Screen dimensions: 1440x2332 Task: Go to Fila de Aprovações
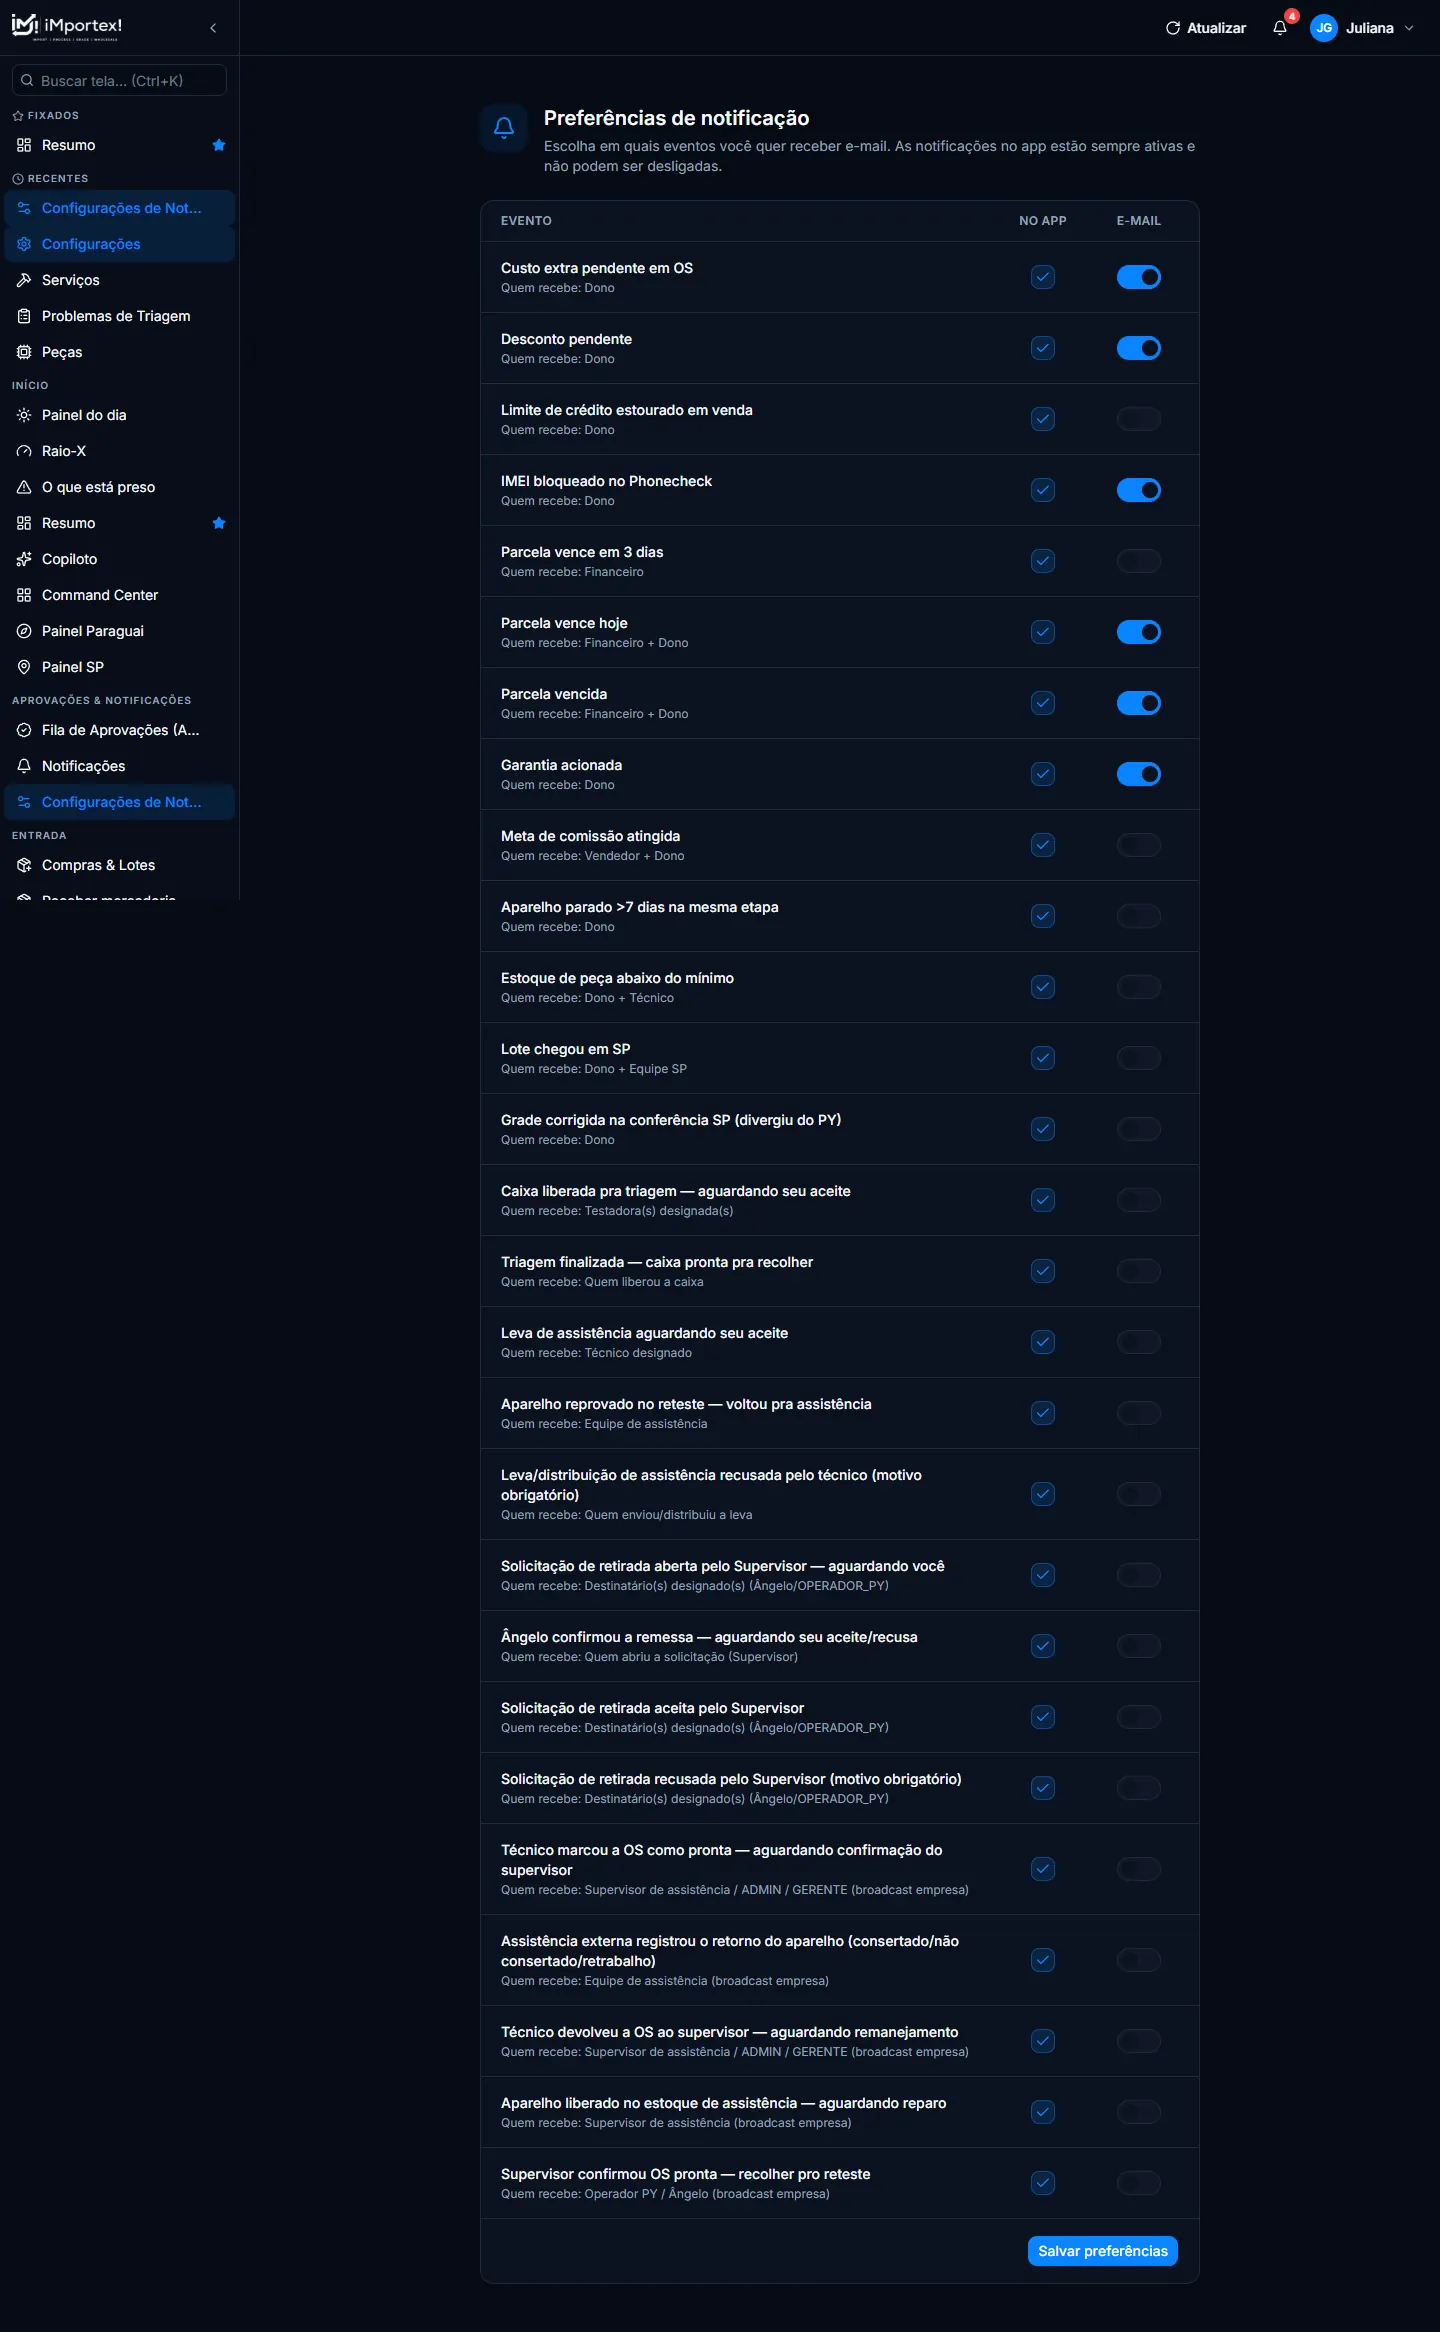[x=120, y=730]
